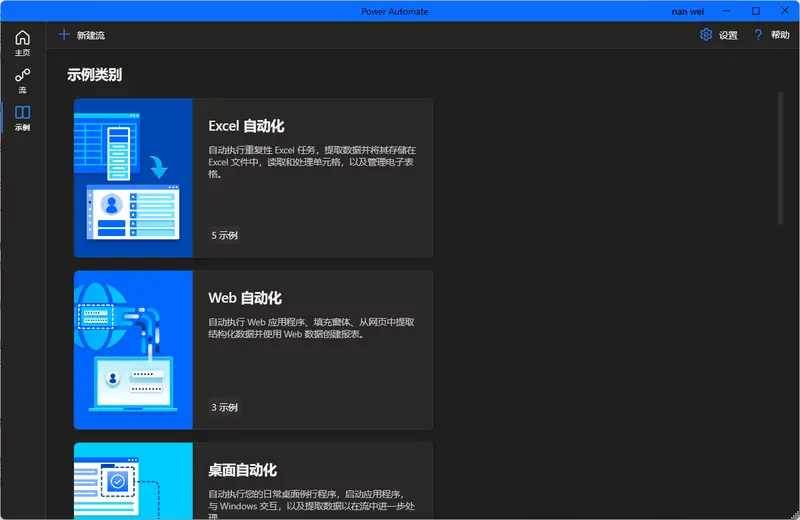The image size is (800, 520).
Task: Click the vertical scrollbar on the right
Action: pyautogui.click(x=780, y=158)
